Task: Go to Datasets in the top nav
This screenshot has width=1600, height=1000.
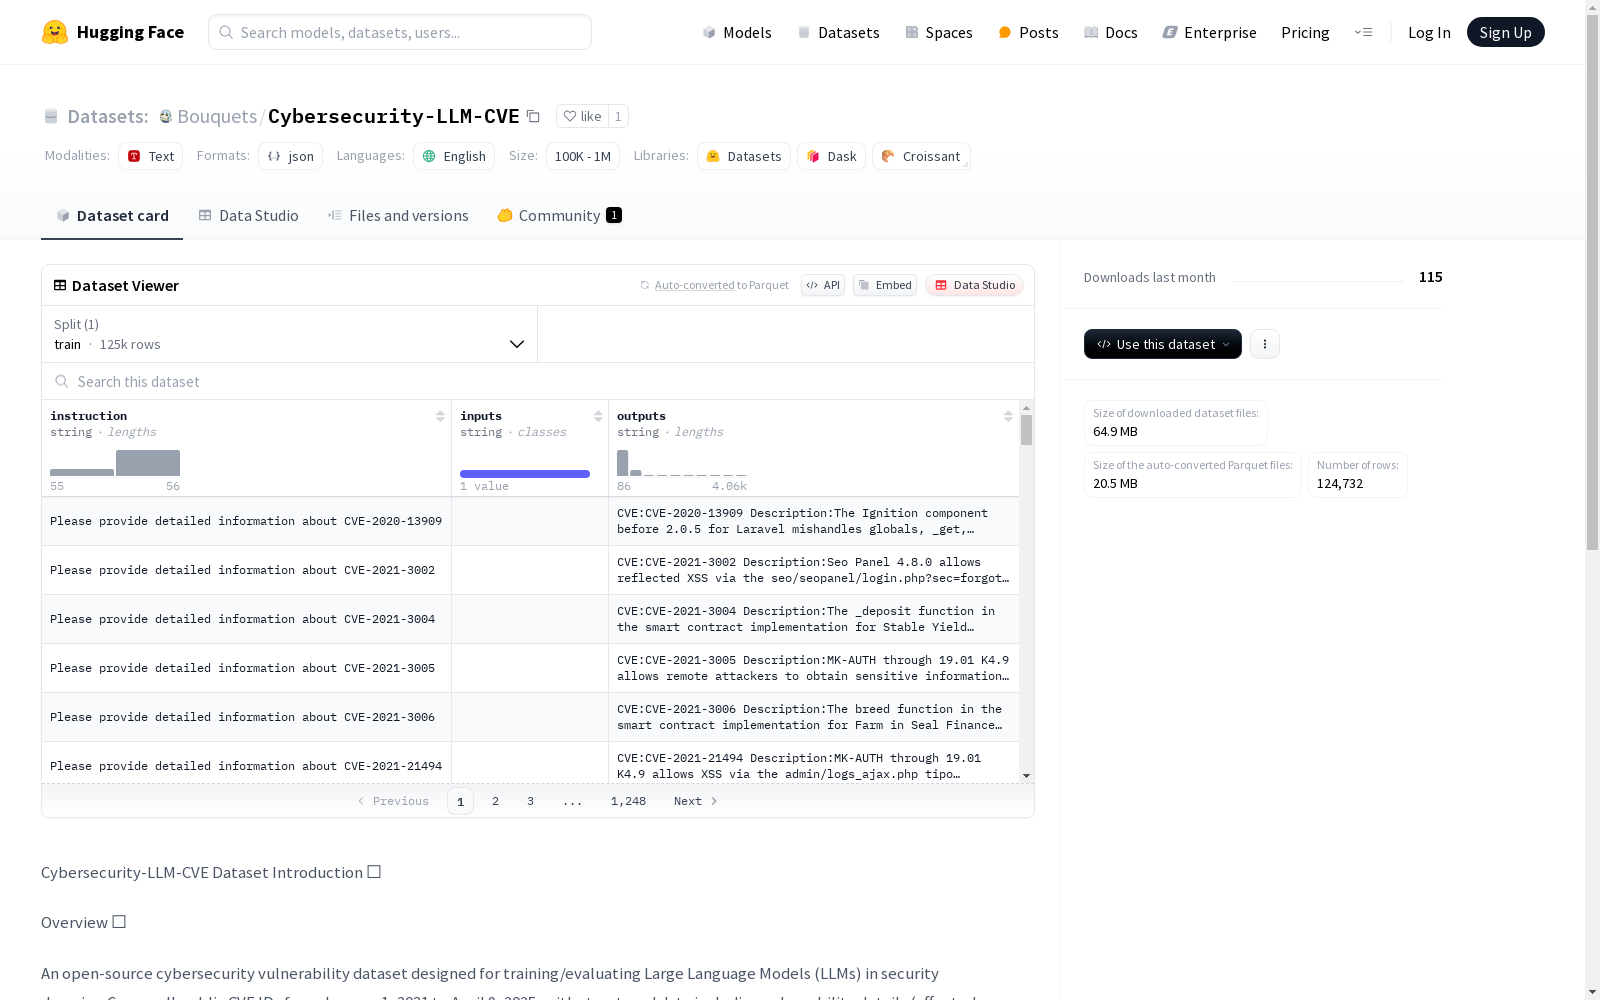Action: coord(838,32)
